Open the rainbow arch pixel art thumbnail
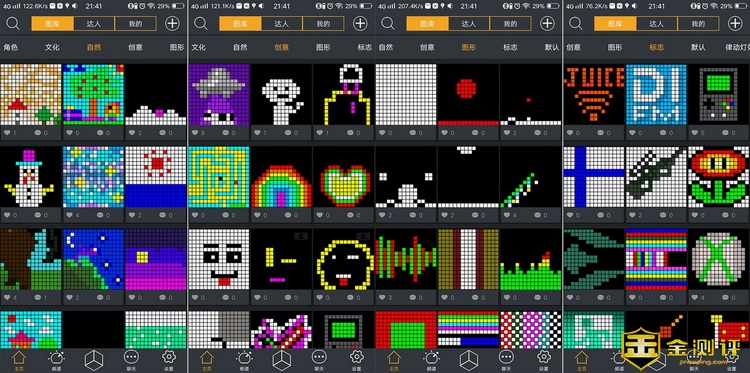 pos(281,176)
